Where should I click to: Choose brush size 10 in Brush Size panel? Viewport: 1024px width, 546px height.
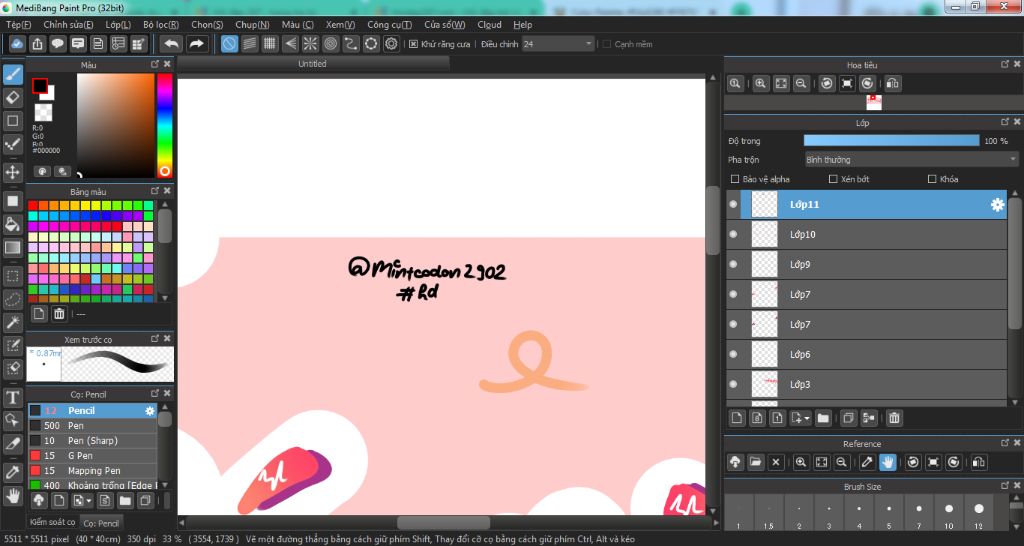948,513
